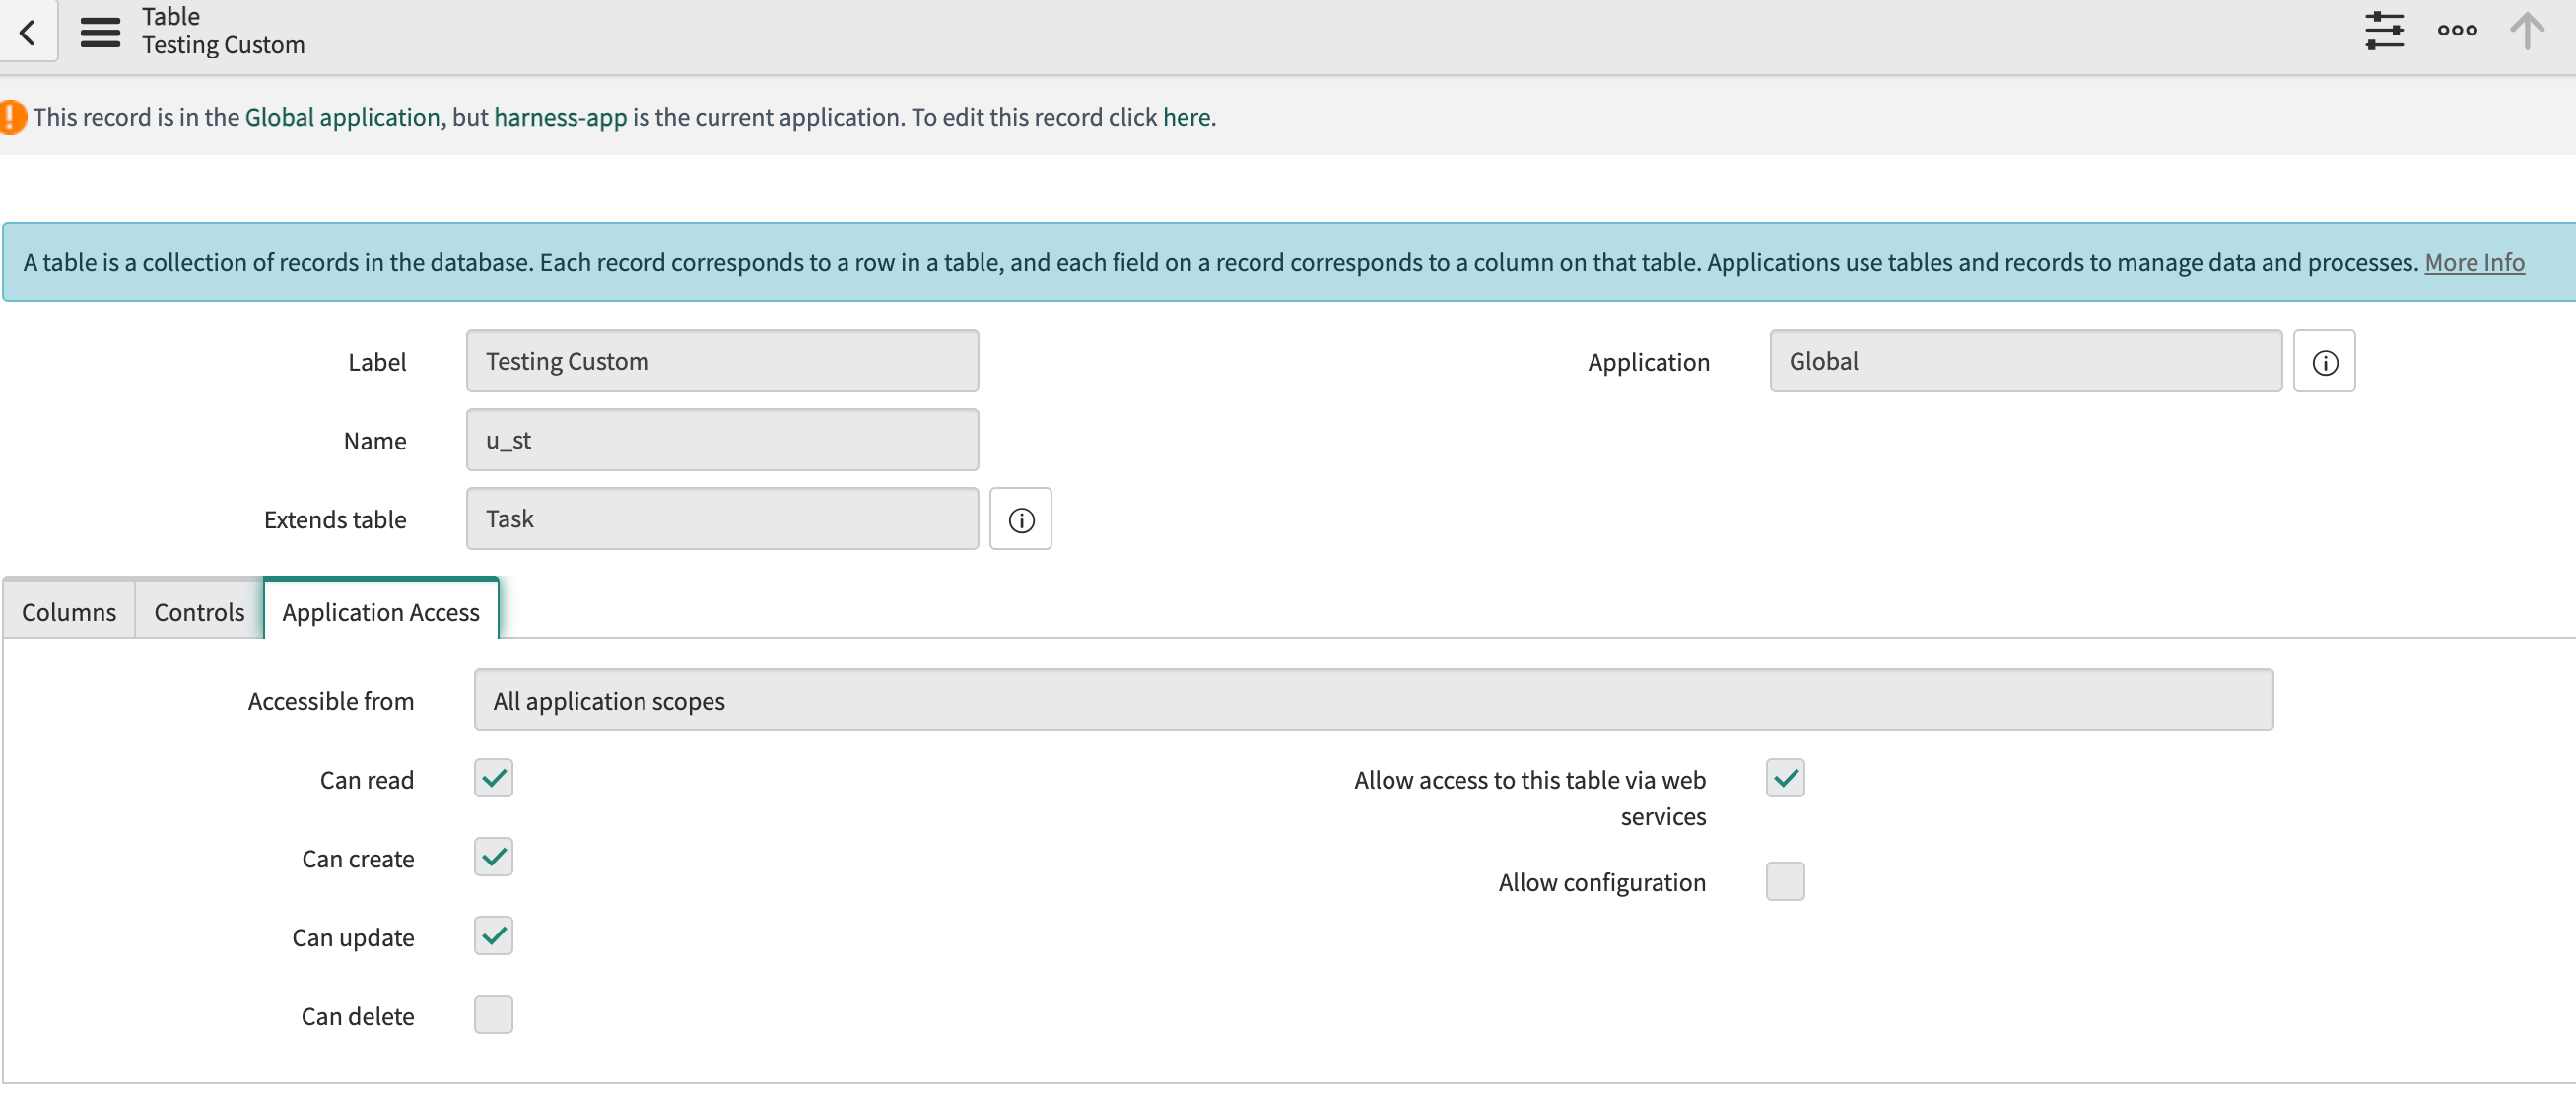Viewport: 2576px width, 1106px height.
Task: Open the form personalization sliders icon
Action: click(x=2384, y=30)
